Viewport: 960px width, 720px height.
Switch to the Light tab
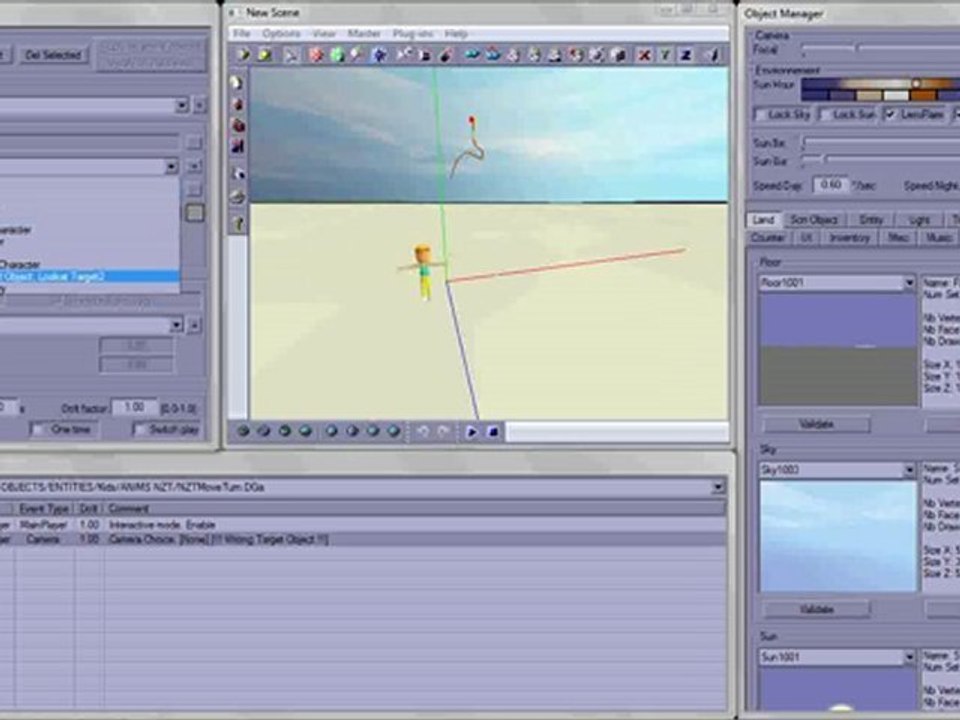[920, 220]
